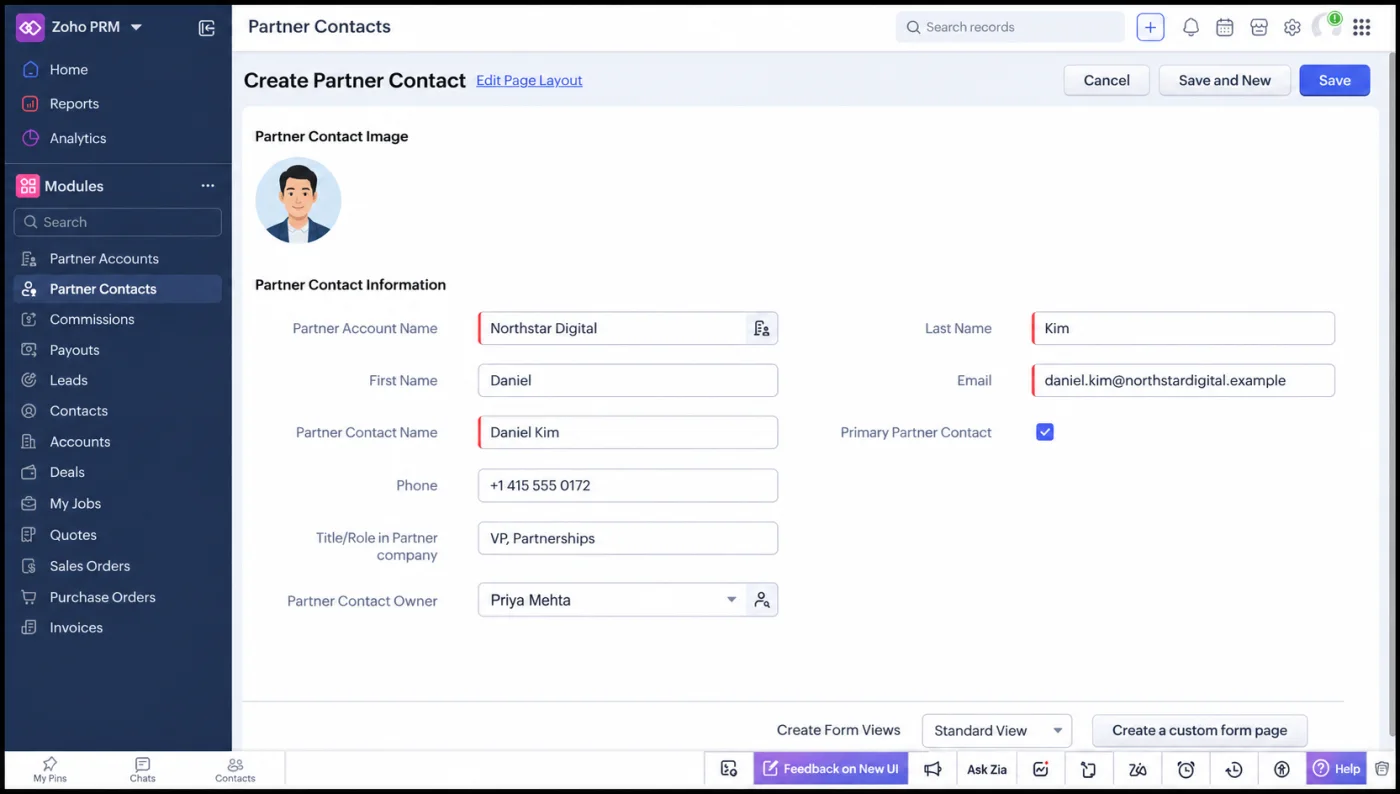Open the apps grid launcher
Viewport: 1400px width, 794px height.
pos(1361,28)
